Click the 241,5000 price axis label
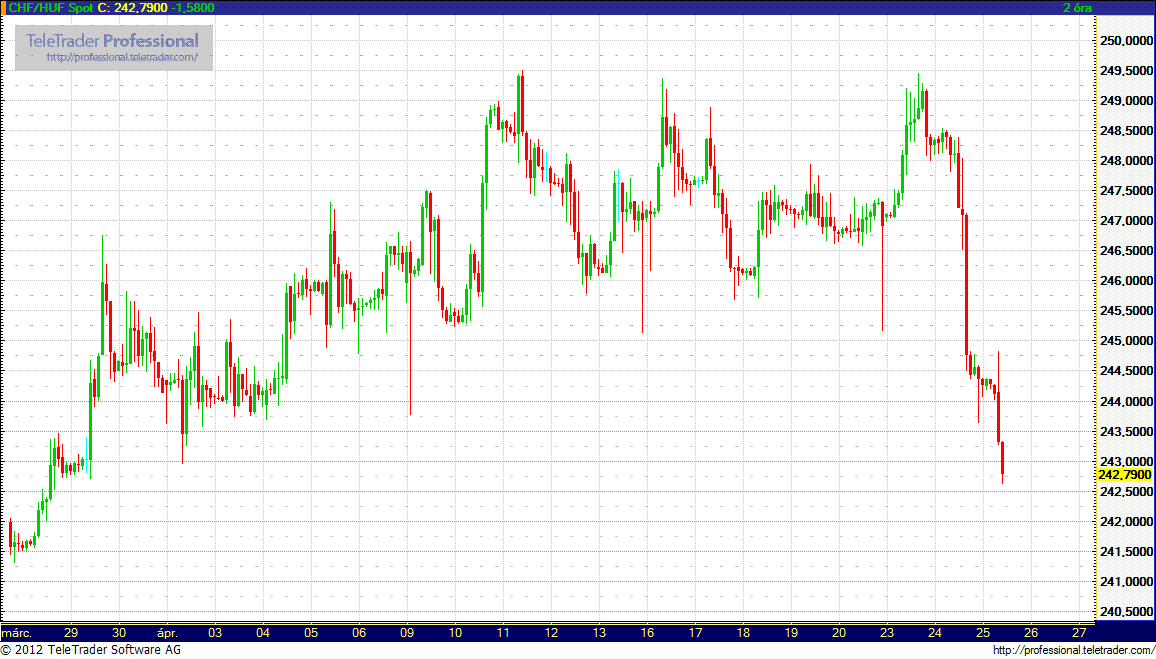Screen dimensions: 1156x659 coord(1125,552)
